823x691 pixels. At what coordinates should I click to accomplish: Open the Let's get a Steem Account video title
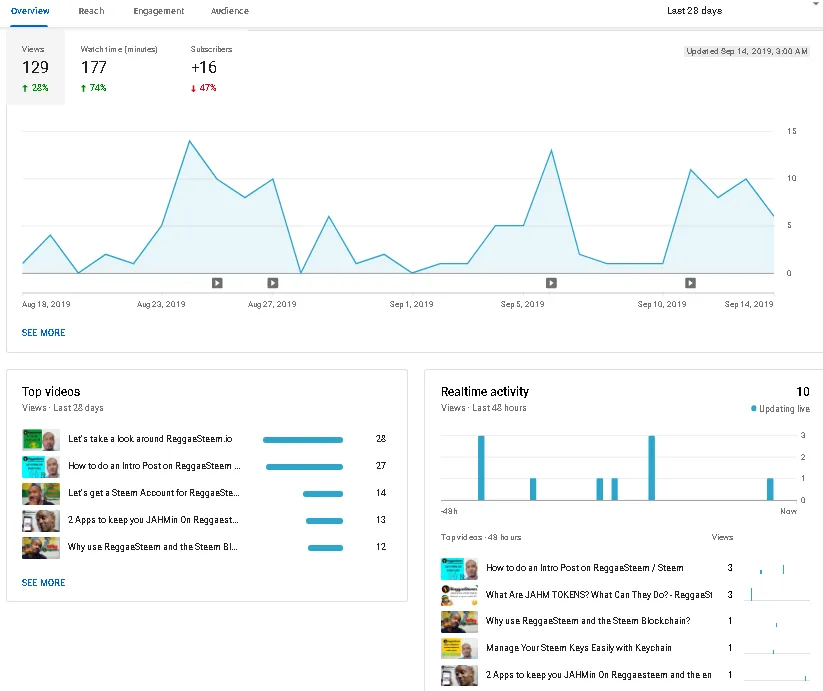[x=153, y=493]
